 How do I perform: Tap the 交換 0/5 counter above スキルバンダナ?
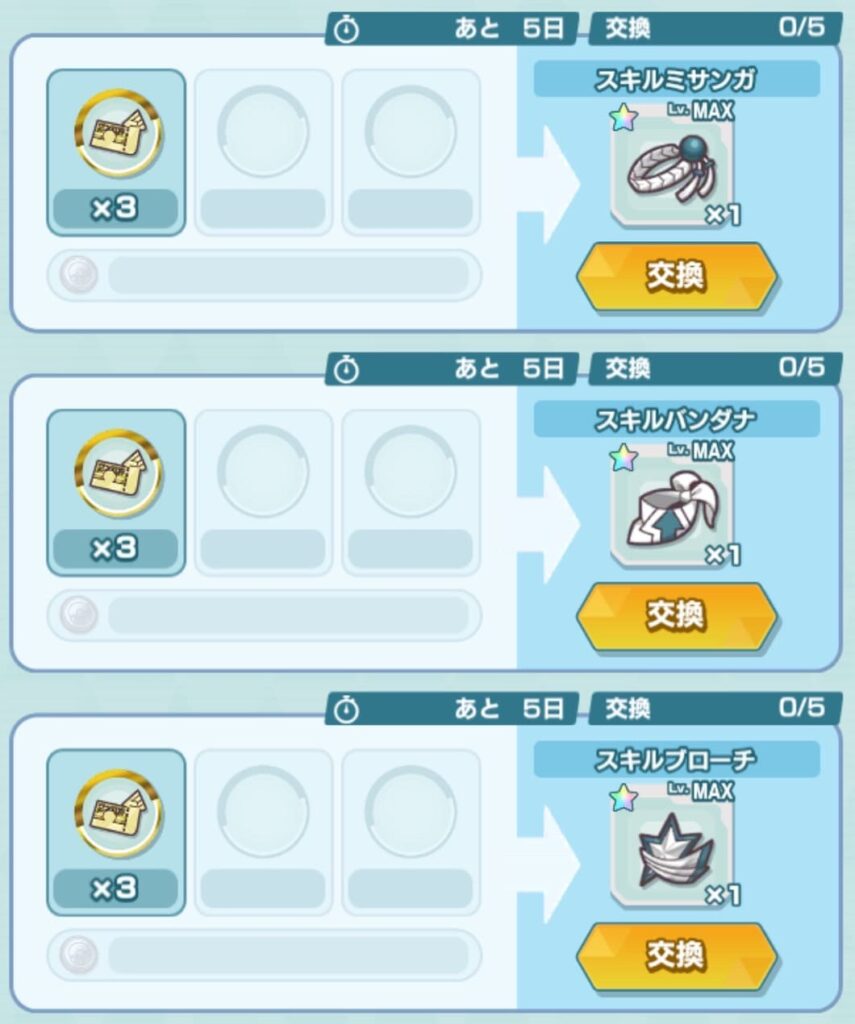coord(715,368)
